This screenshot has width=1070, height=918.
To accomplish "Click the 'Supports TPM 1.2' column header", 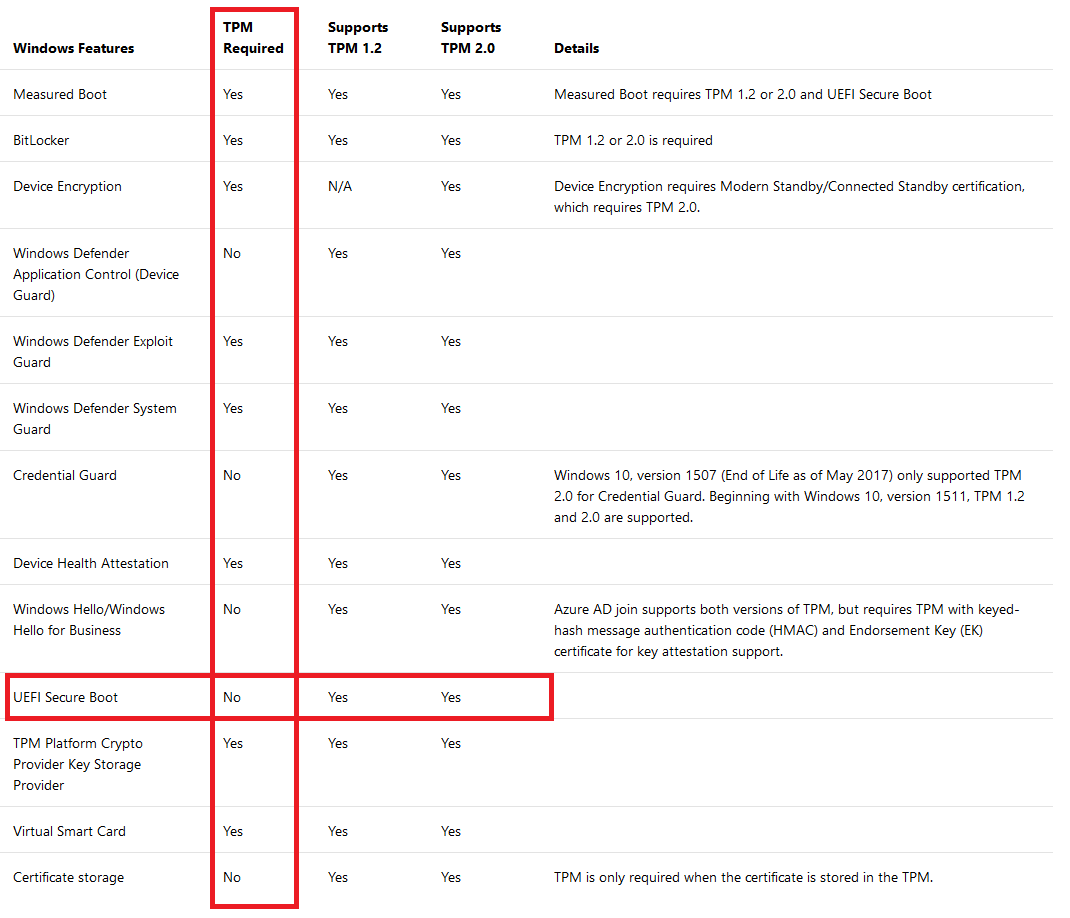I will coord(358,38).
